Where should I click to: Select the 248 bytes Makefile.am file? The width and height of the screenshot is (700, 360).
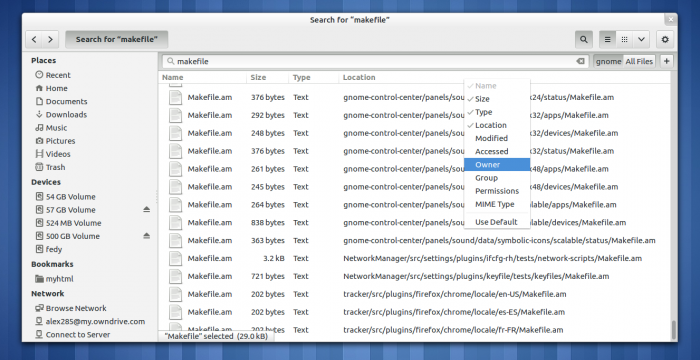coord(414,133)
